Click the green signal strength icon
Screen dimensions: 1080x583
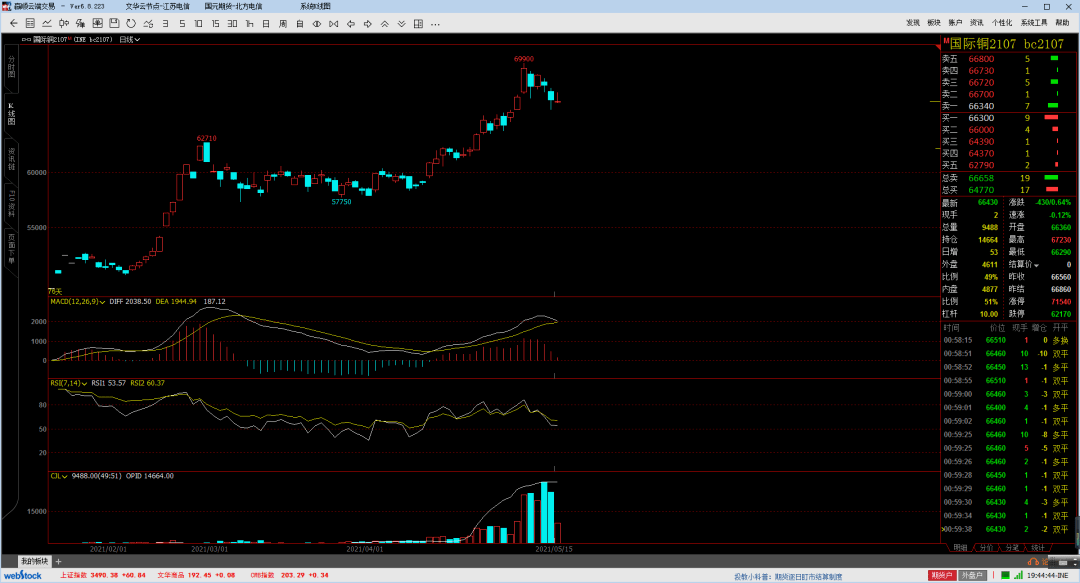[1018, 575]
